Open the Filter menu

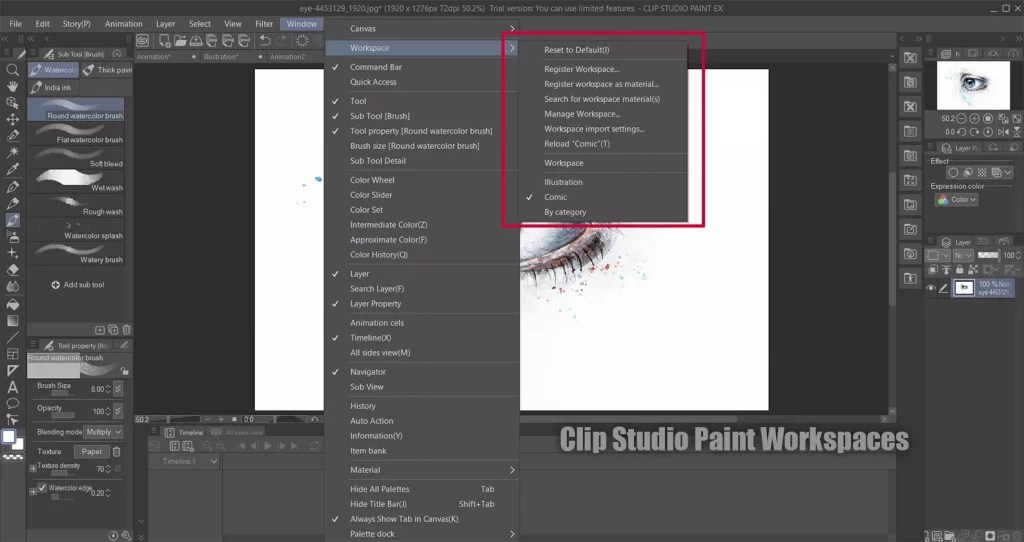264,24
